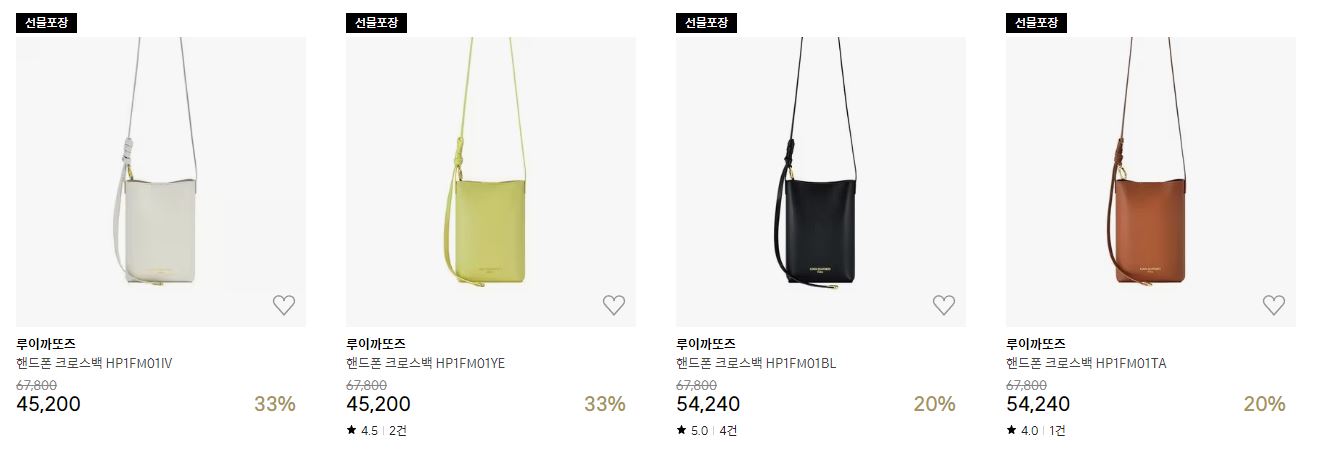The image size is (1322, 449).
Task: Favorite the black HP1FM01BL crossbag
Action: point(944,305)
